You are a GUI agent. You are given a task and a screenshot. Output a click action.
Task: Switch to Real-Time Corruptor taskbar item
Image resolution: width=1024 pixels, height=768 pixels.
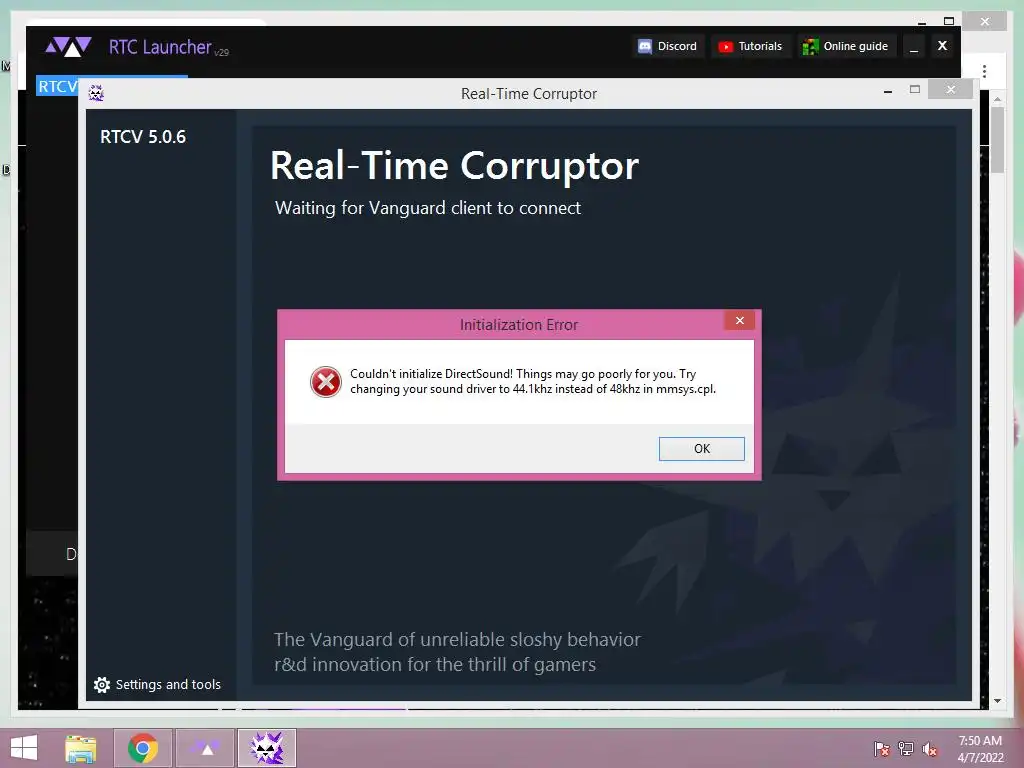(x=266, y=748)
